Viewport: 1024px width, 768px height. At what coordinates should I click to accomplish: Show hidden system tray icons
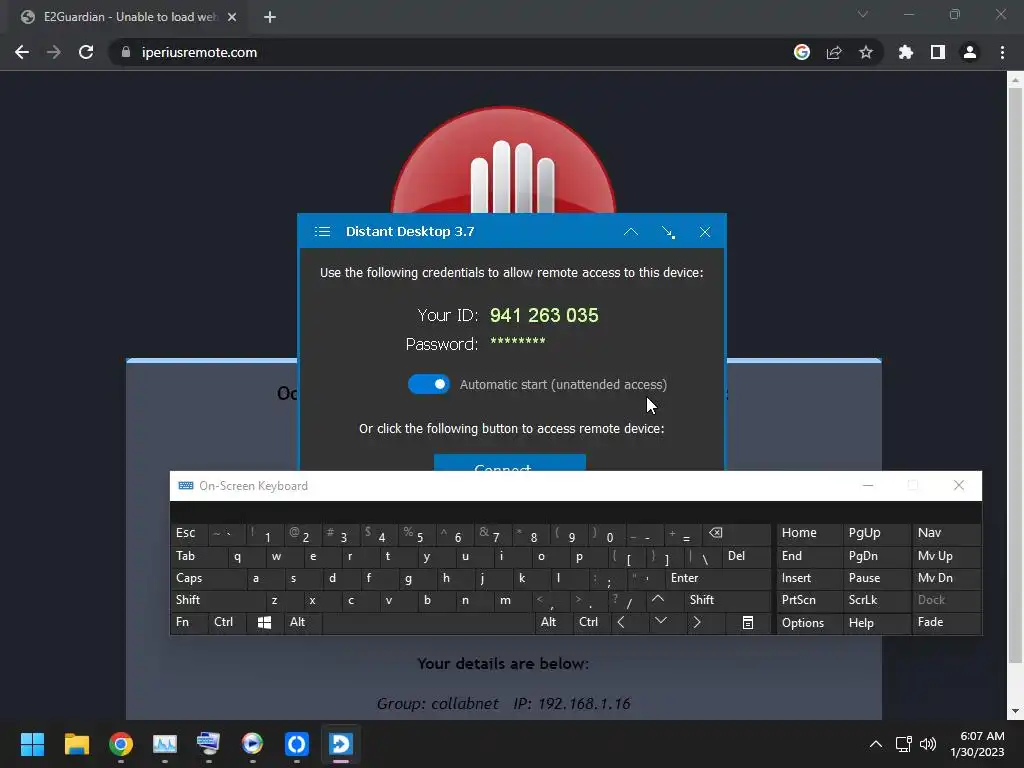(876, 744)
